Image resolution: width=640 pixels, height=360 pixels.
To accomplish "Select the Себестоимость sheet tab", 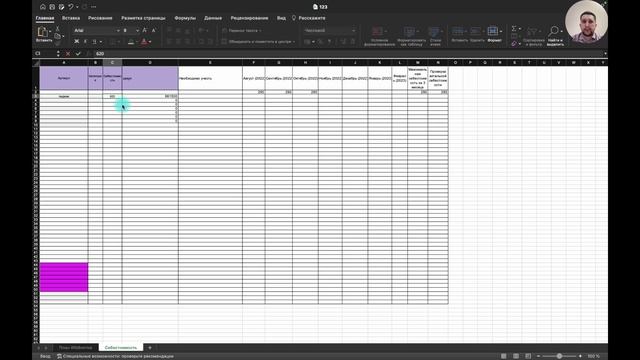I will [121, 348].
